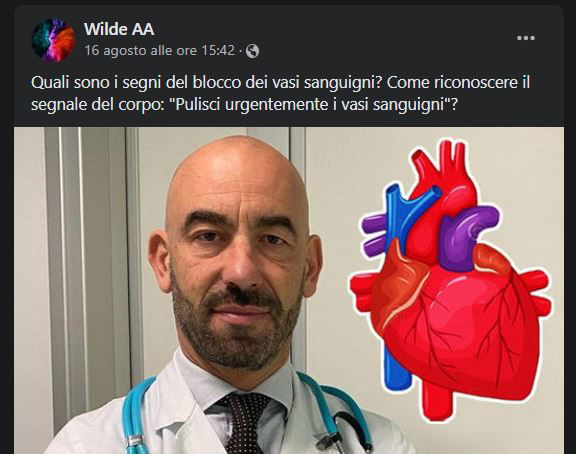Click the bottom blue vessel under the heart
The image size is (576, 454).
397,365
